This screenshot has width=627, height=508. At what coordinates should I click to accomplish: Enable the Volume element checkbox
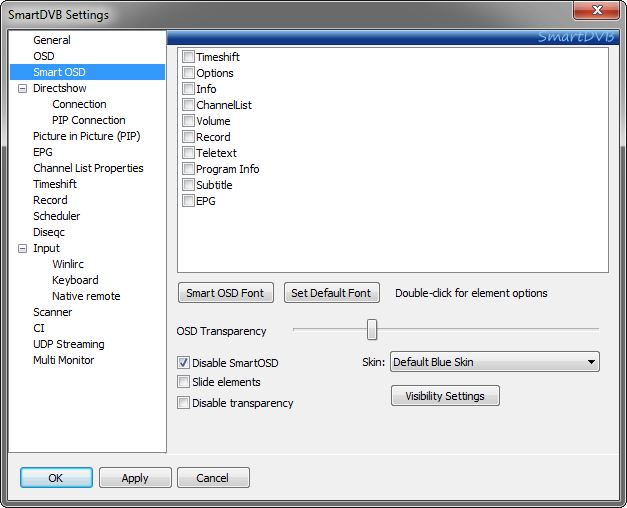pos(188,120)
